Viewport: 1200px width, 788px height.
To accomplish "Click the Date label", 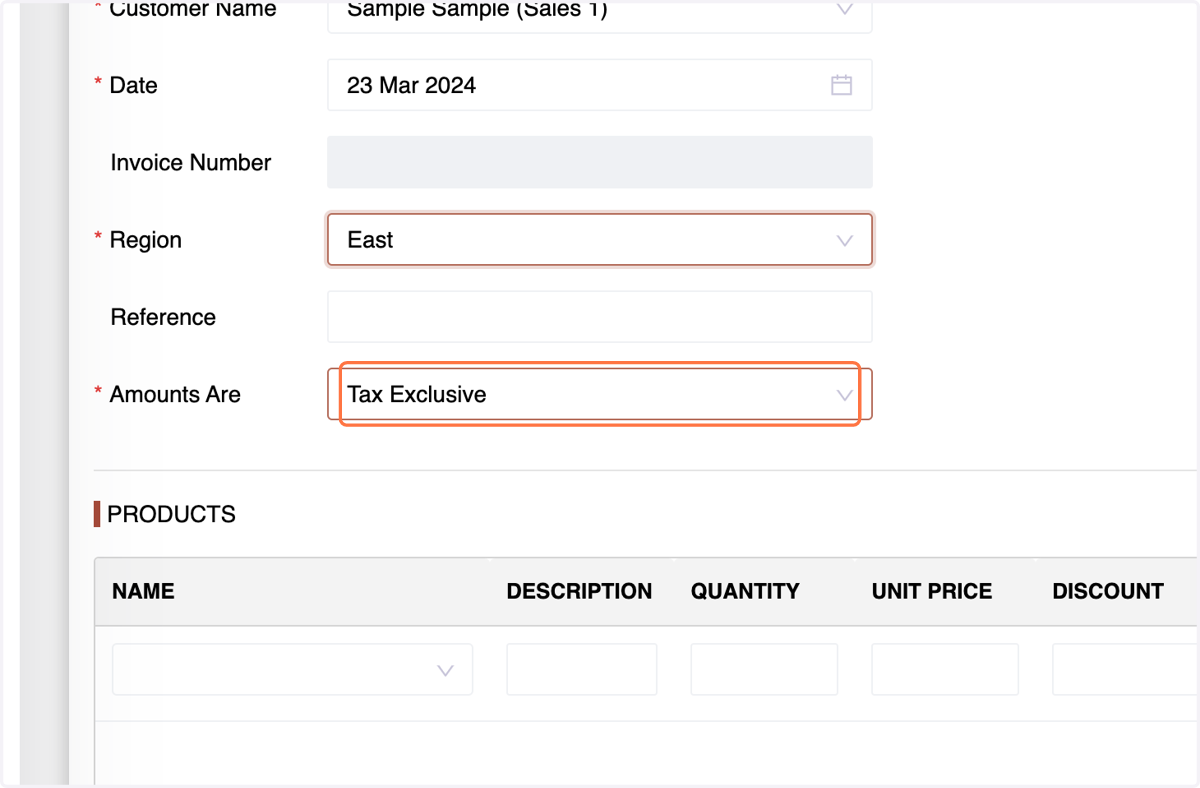I will pos(133,85).
